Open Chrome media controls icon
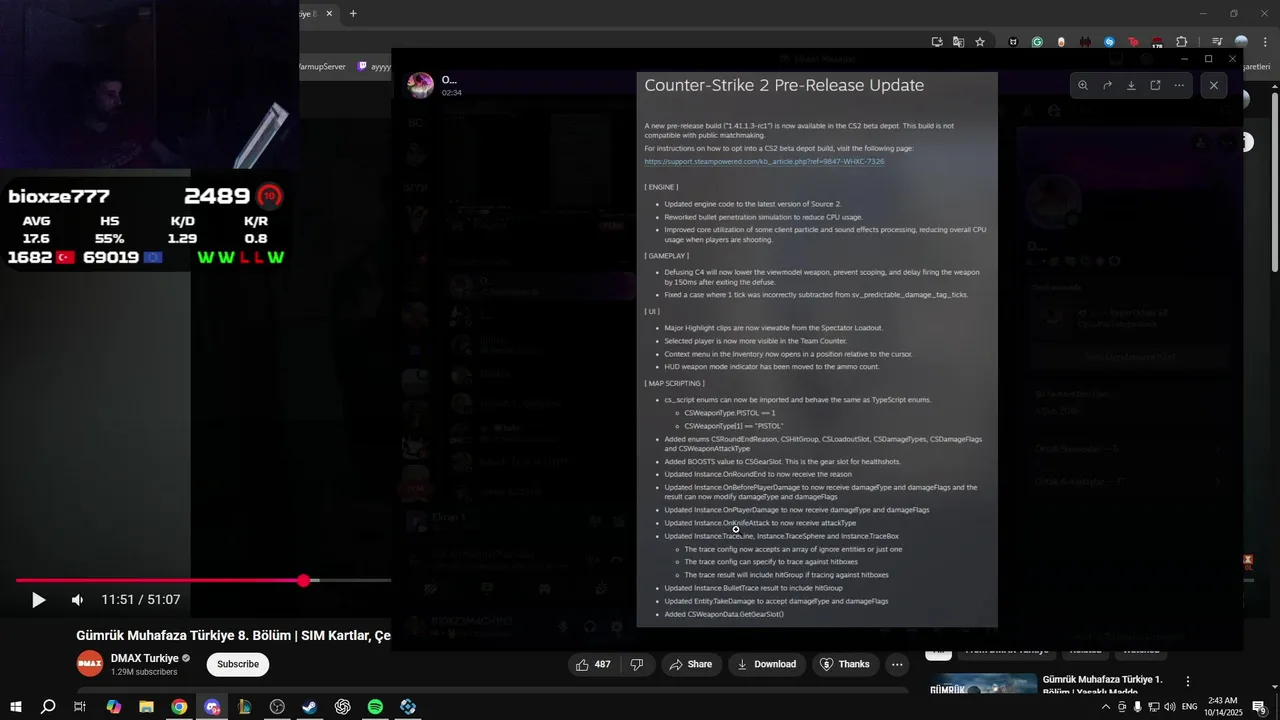1280x720 pixels. 1217,42
